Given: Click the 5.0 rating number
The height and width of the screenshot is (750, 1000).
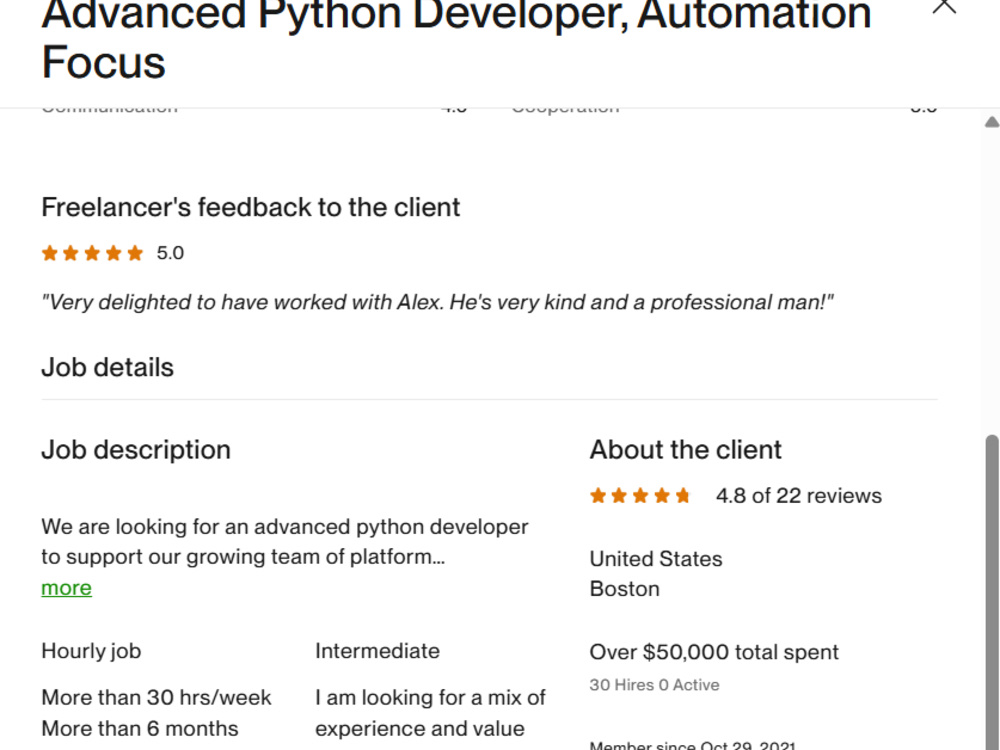Looking at the screenshot, I should click(170, 253).
